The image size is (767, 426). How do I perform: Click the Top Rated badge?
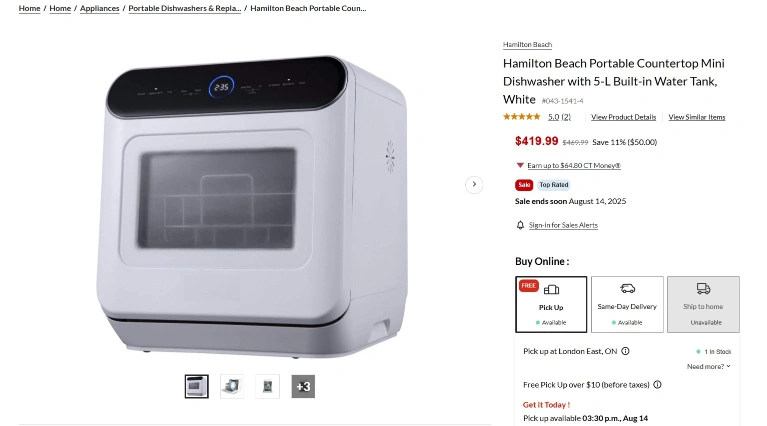(x=554, y=185)
